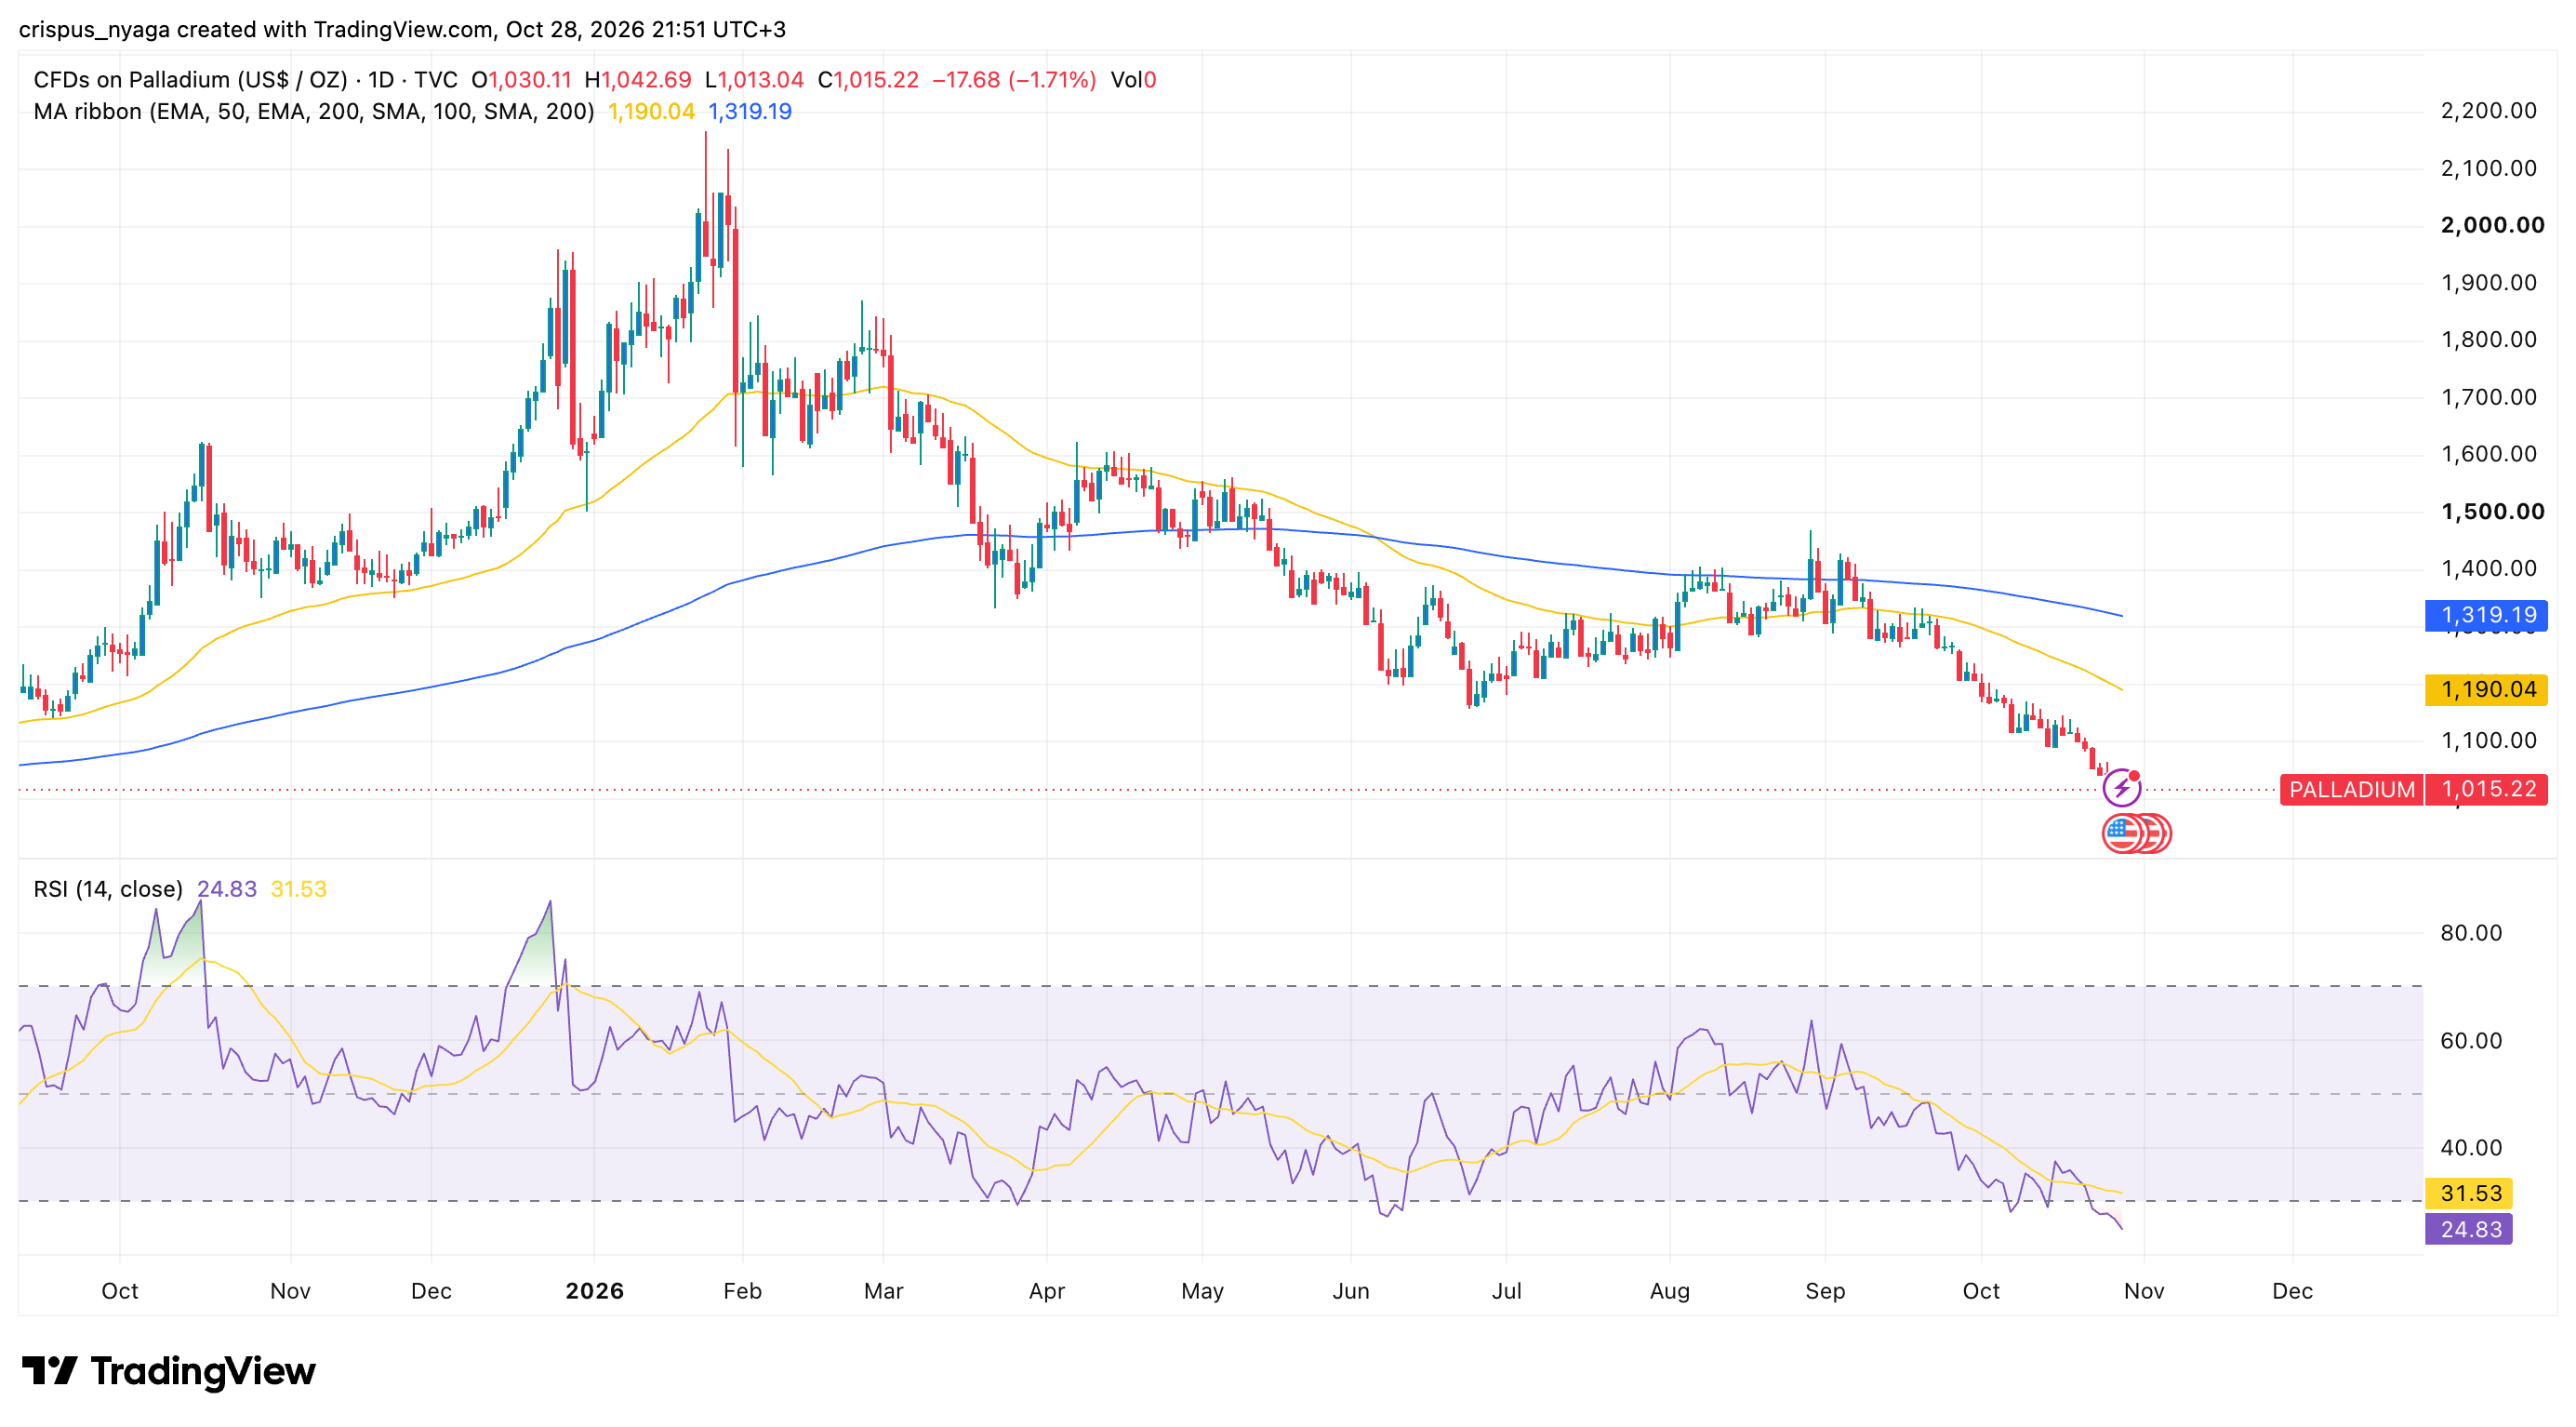Click the Sep time axis label
This screenshot has width=2576, height=1427.
coord(1825,1291)
